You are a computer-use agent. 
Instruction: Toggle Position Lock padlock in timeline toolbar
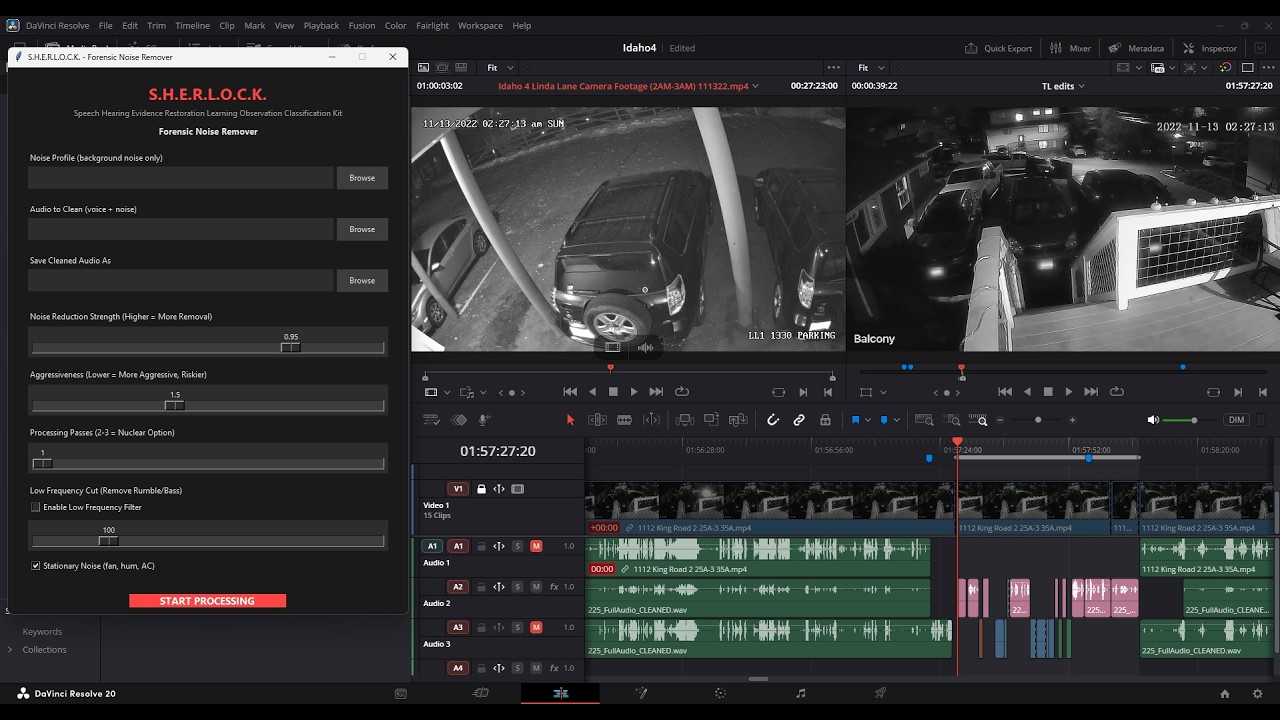825,420
